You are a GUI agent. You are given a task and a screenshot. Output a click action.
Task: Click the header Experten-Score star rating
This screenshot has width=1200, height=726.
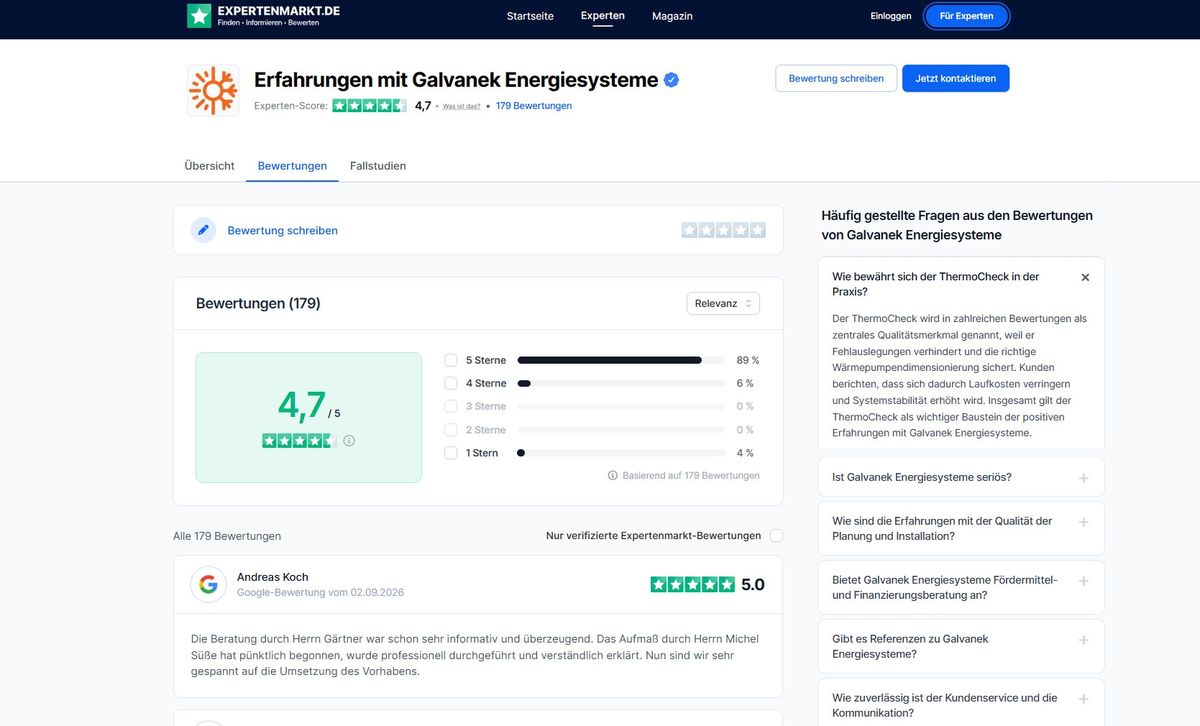(x=370, y=105)
